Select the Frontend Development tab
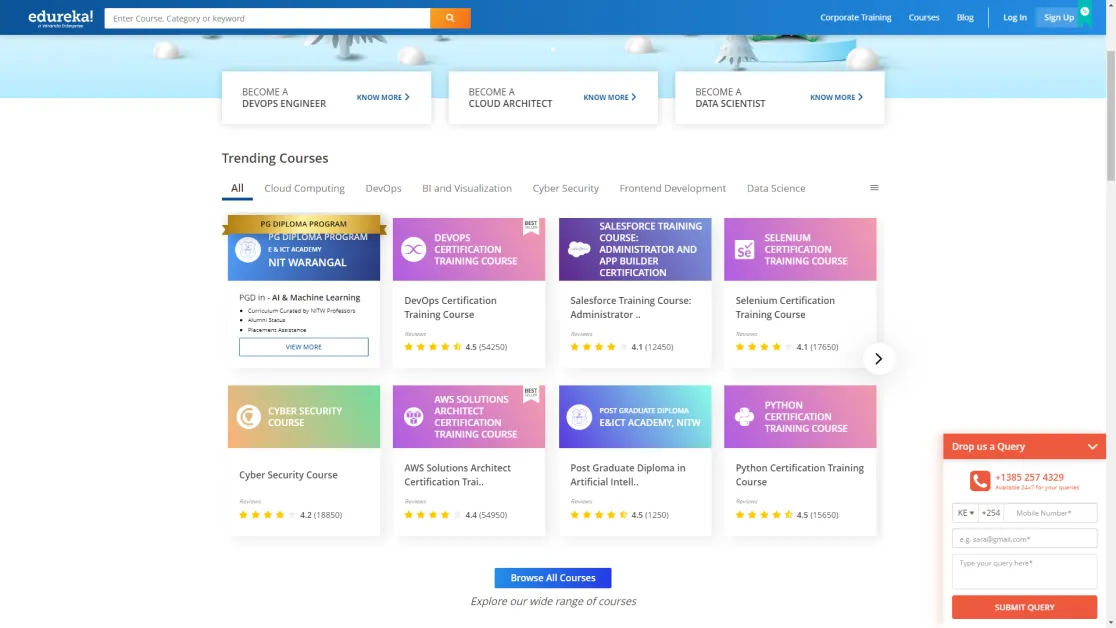The image size is (1116, 628). [x=673, y=188]
